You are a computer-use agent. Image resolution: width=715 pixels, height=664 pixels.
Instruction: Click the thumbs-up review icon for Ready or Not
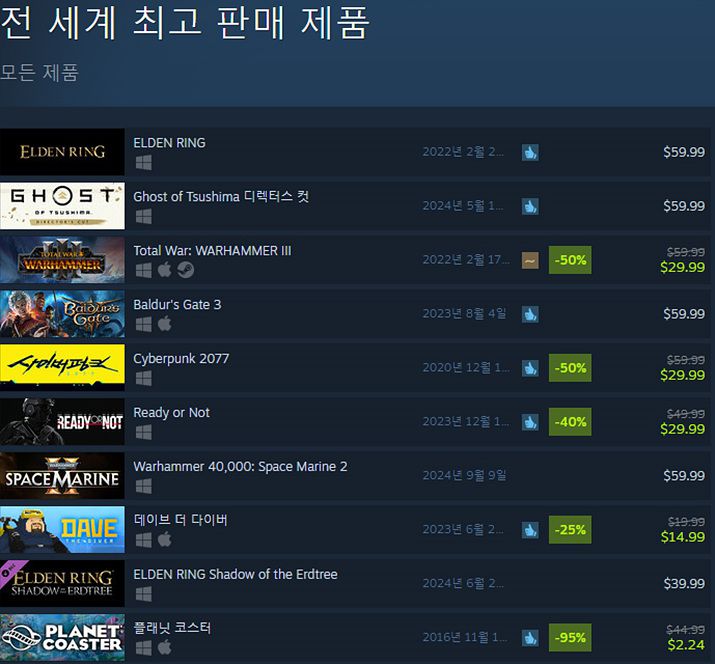(x=530, y=422)
